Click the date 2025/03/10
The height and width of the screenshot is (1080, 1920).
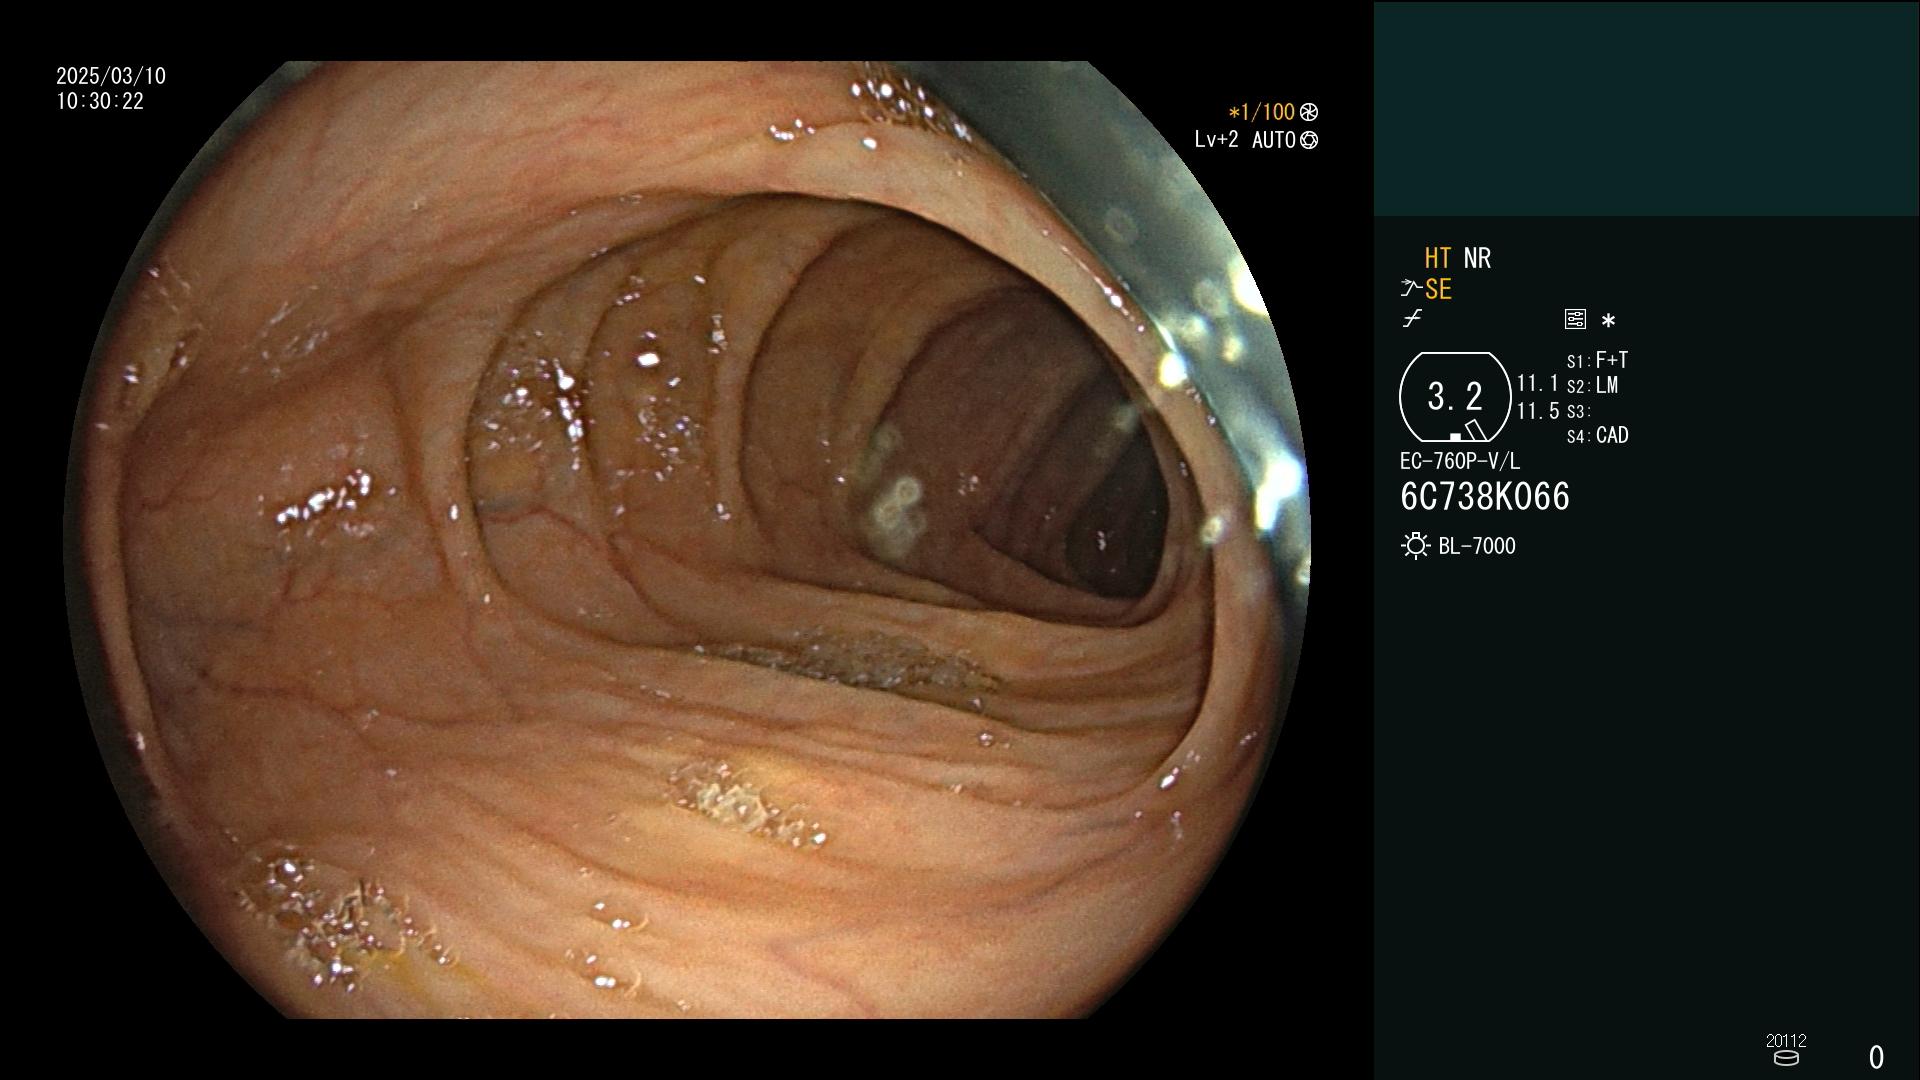111,76
